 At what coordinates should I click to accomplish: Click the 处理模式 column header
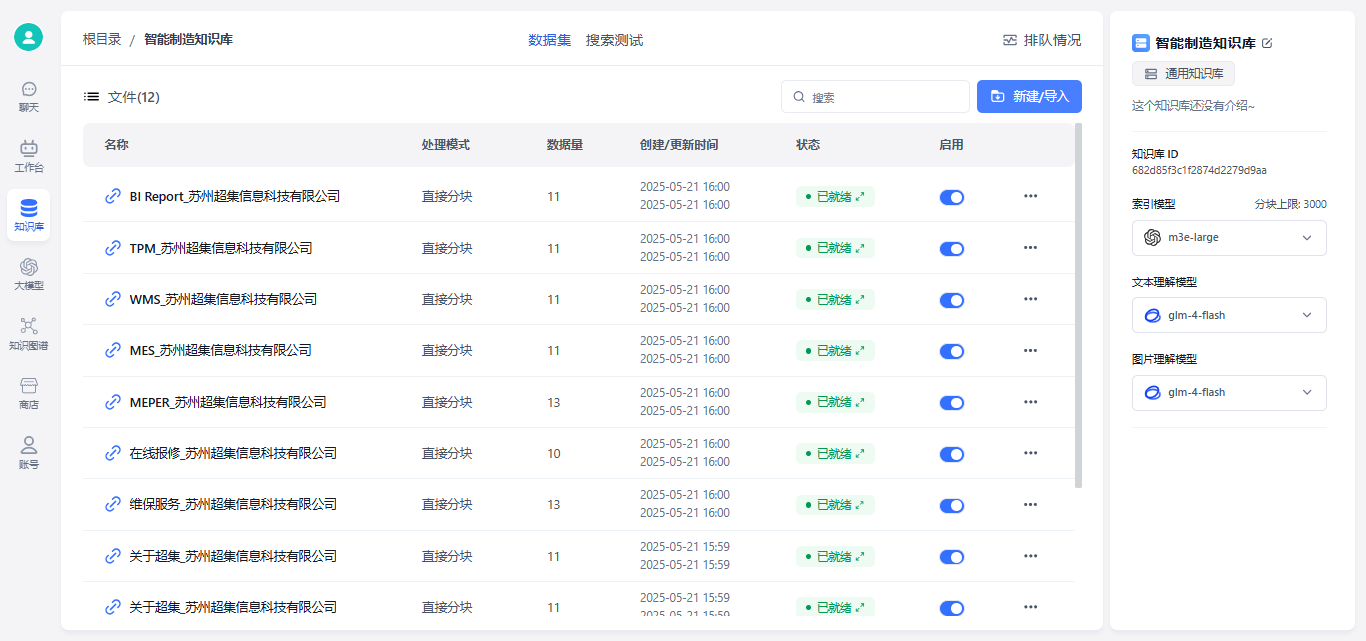446,145
